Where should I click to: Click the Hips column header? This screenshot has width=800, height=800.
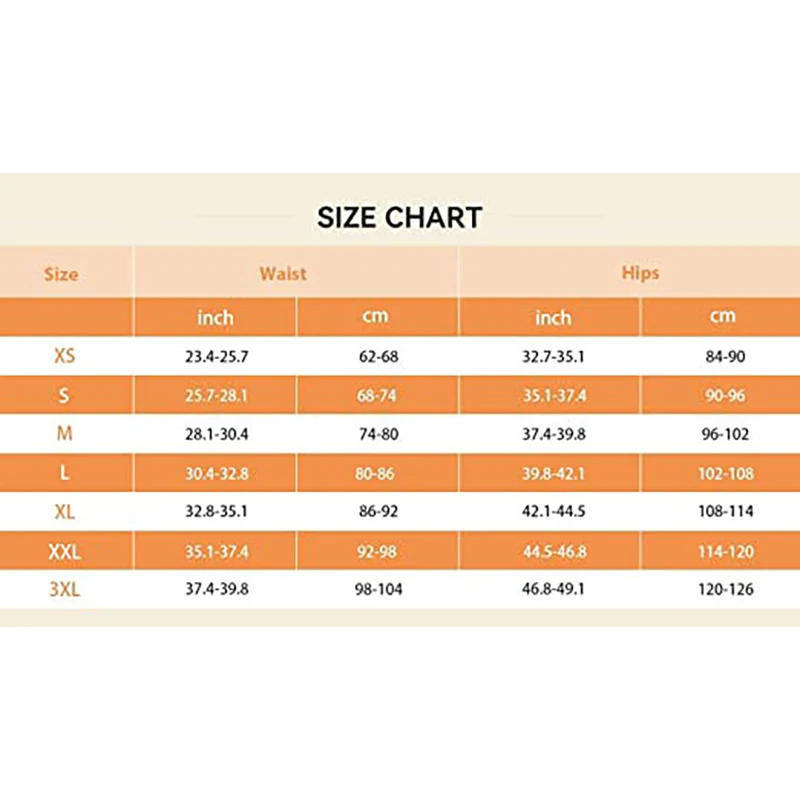(640, 273)
